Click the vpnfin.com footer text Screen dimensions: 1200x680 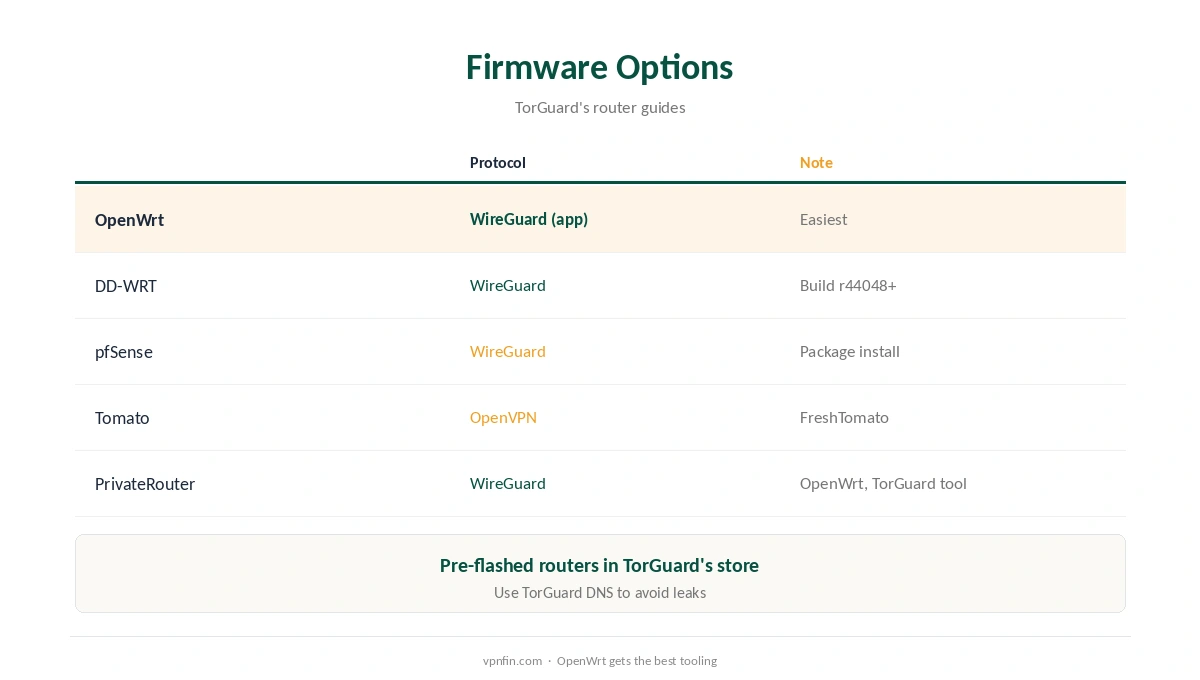(x=512, y=661)
